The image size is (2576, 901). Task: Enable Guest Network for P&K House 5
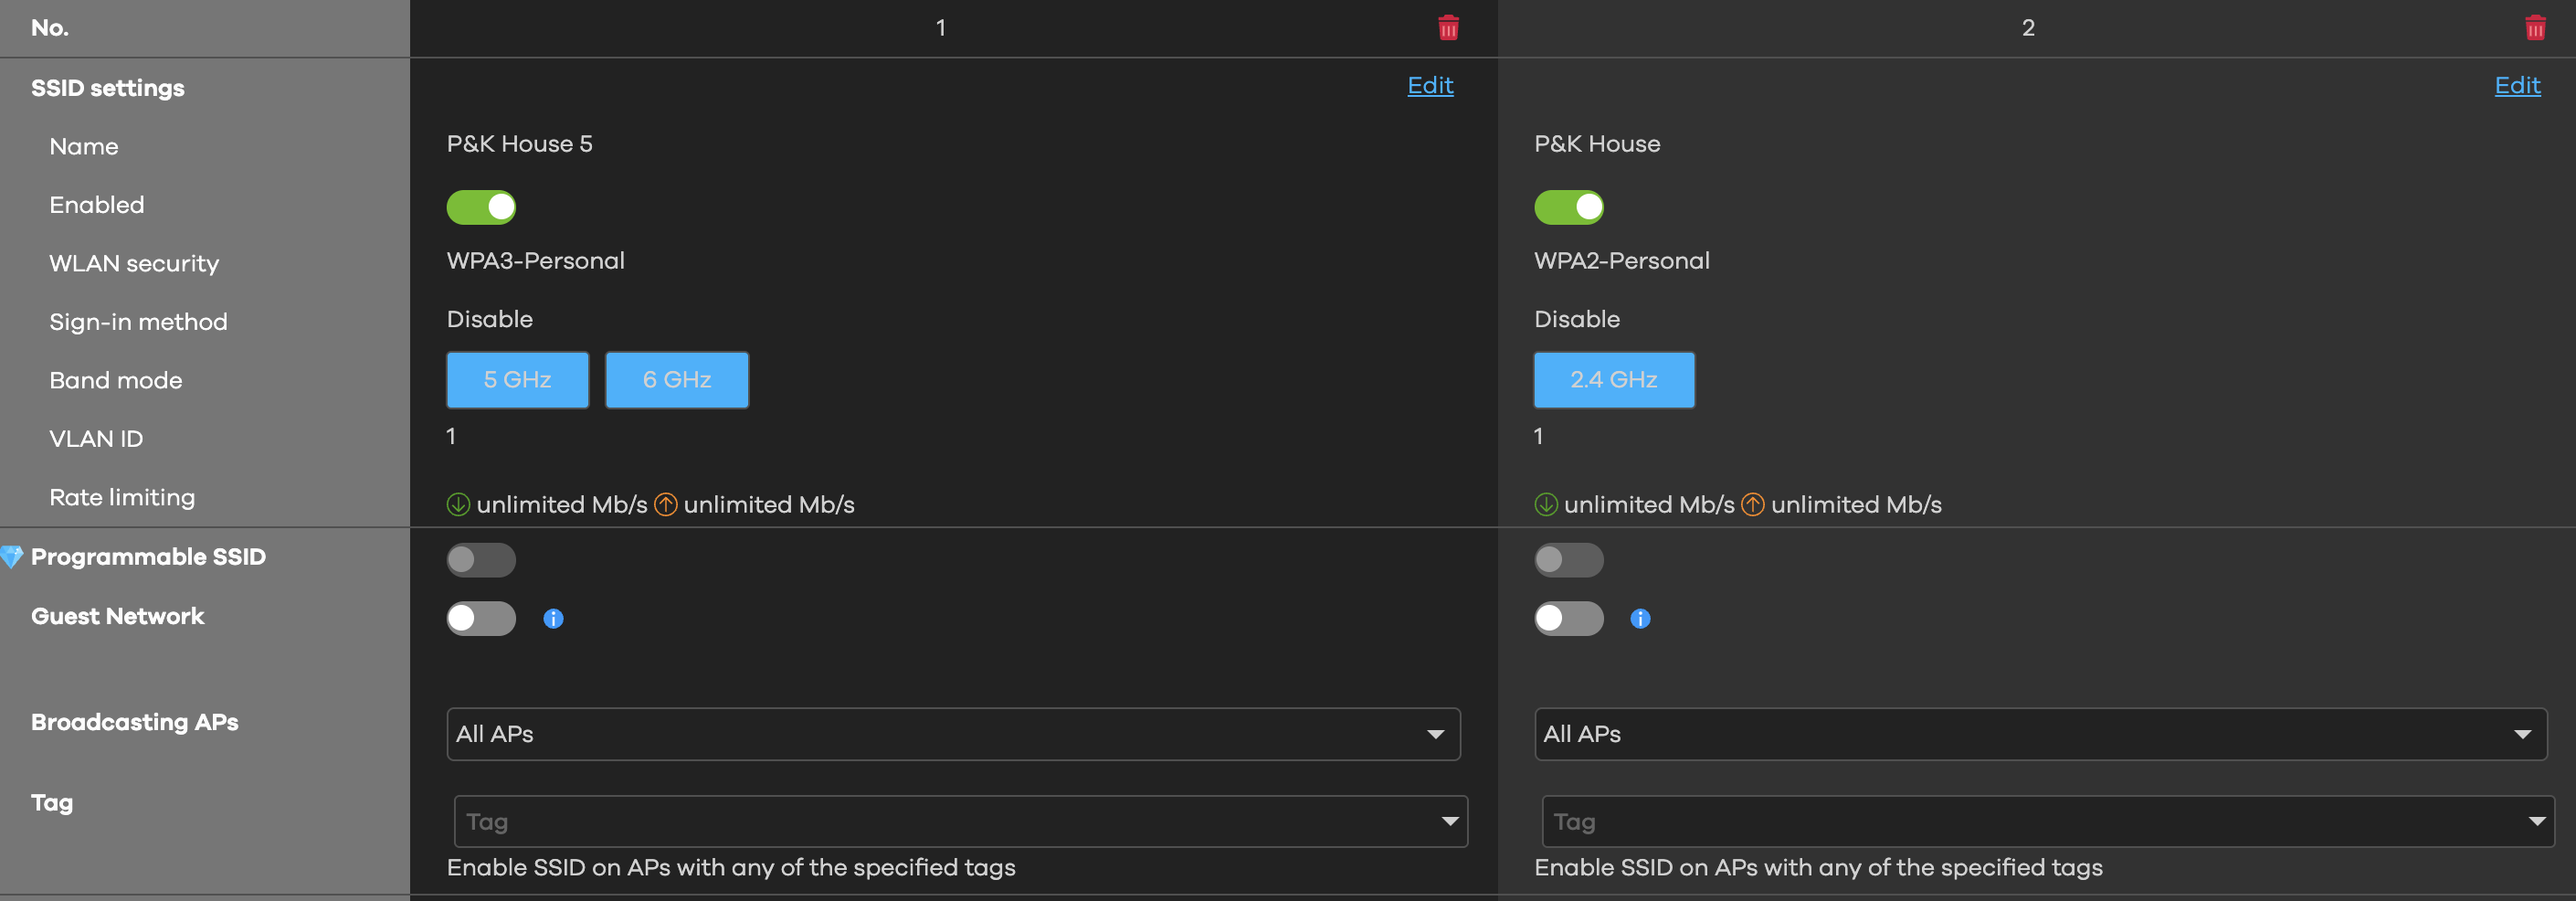pyautogui.click(x=481, y=619)
